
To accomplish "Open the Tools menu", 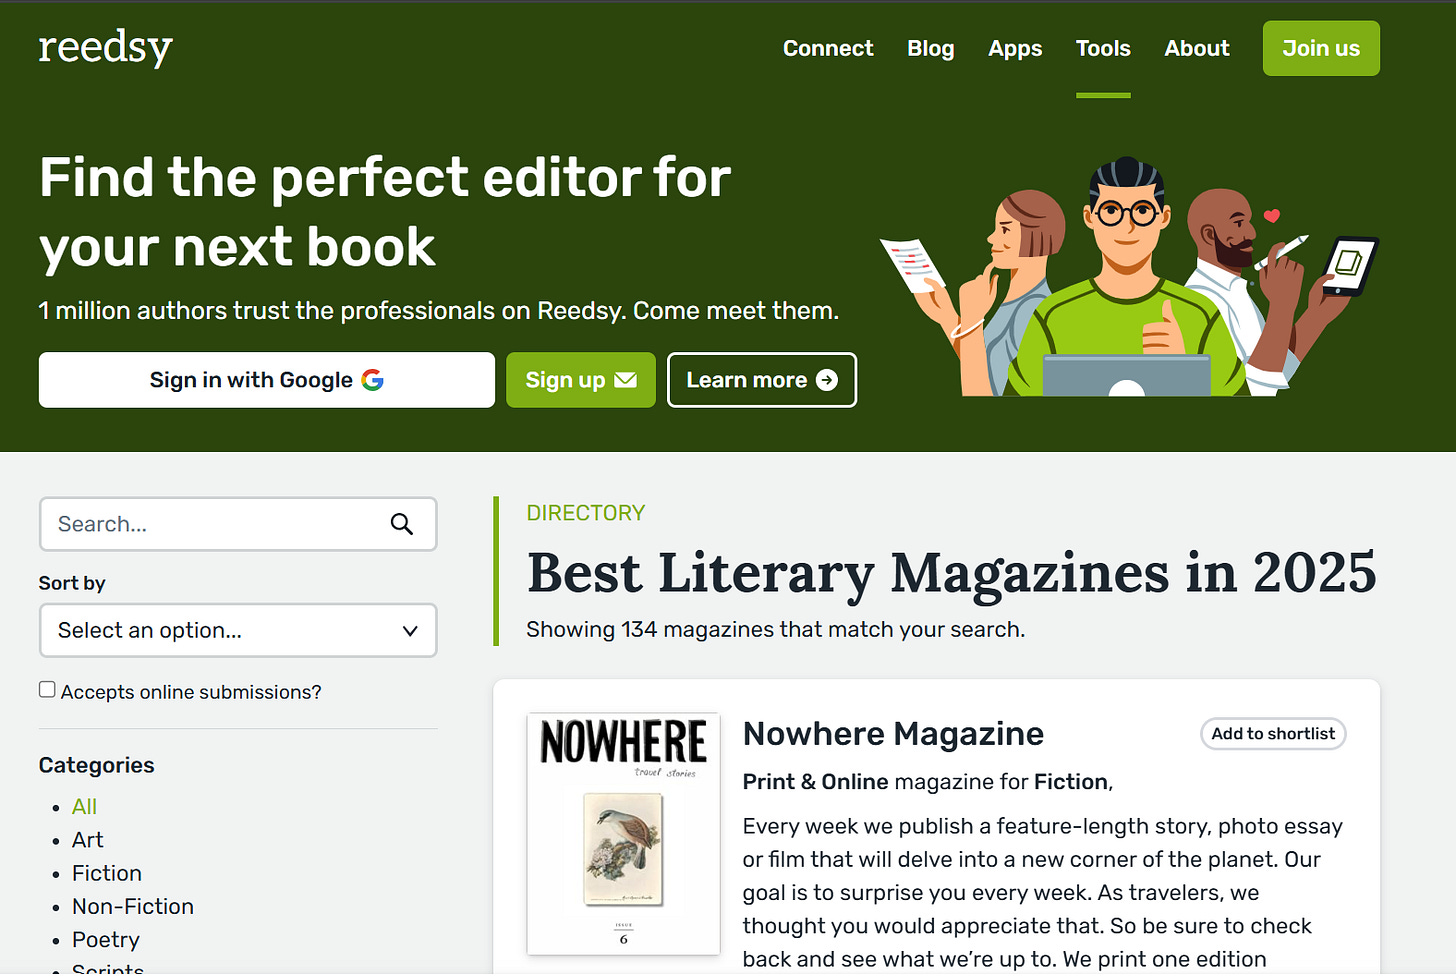I will pyautogui.click(x=1103, y=48).
